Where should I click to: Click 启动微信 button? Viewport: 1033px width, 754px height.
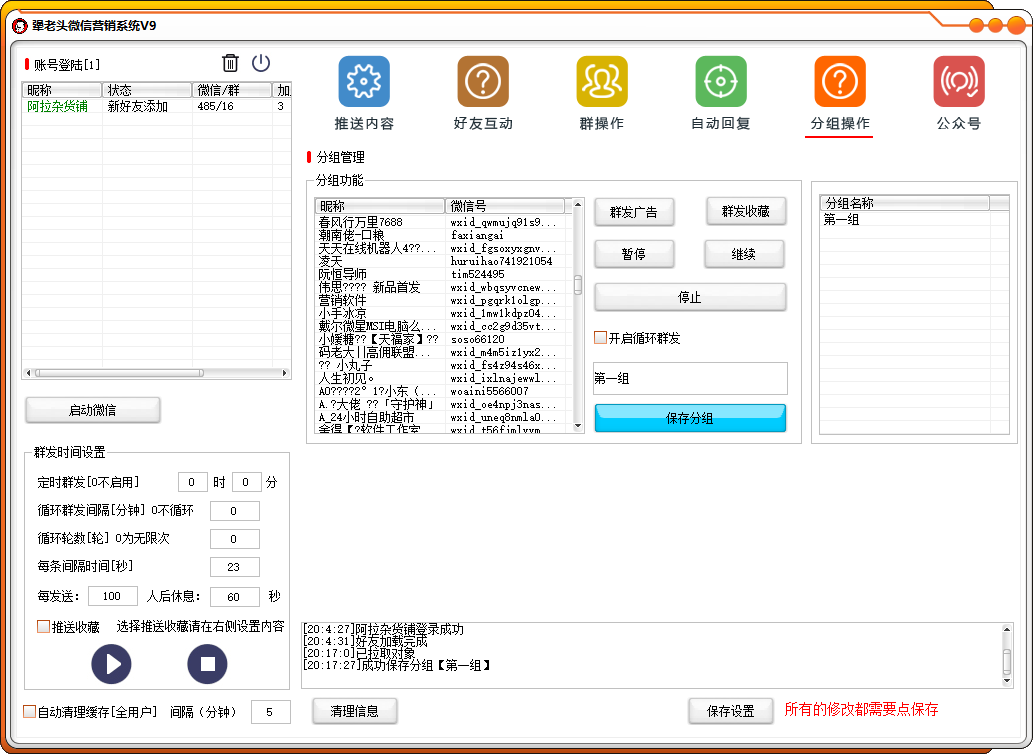click(x=93, y=410)
